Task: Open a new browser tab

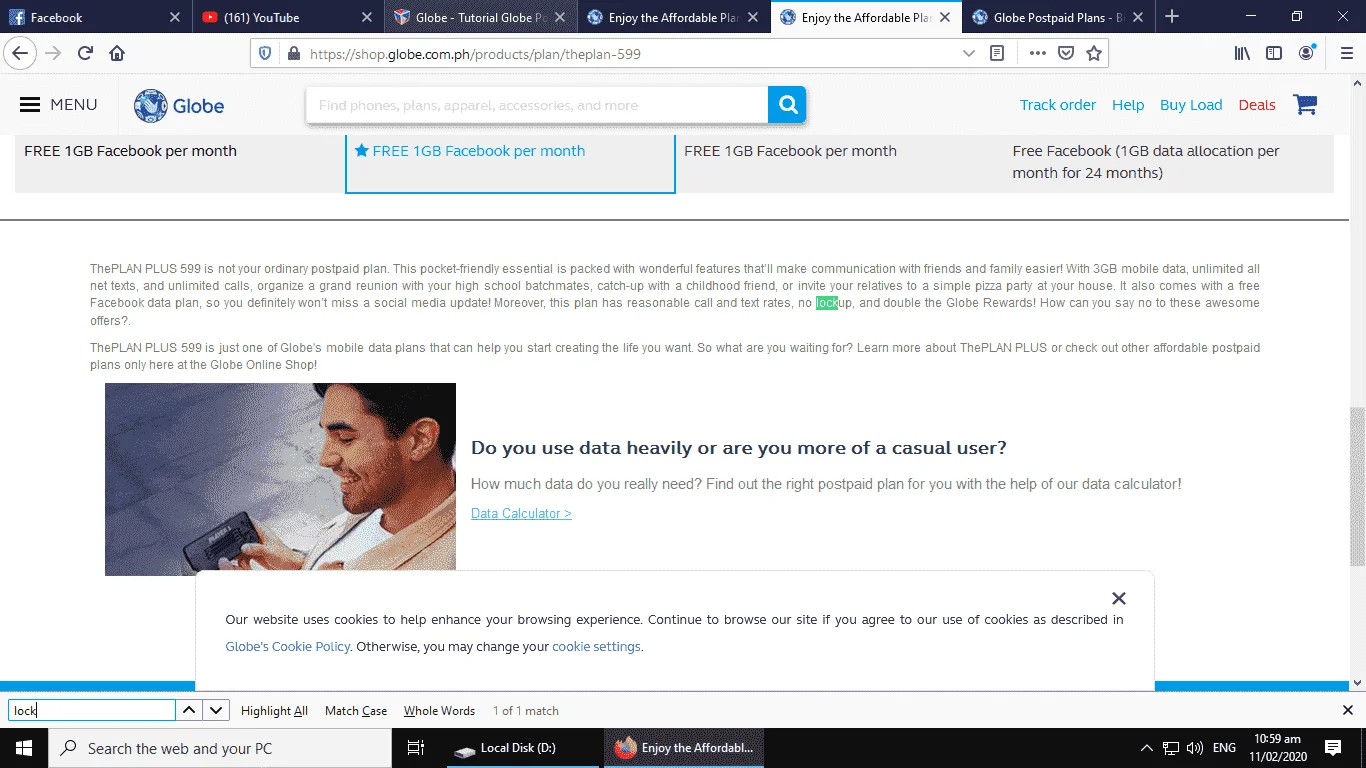Action: 1172,17
